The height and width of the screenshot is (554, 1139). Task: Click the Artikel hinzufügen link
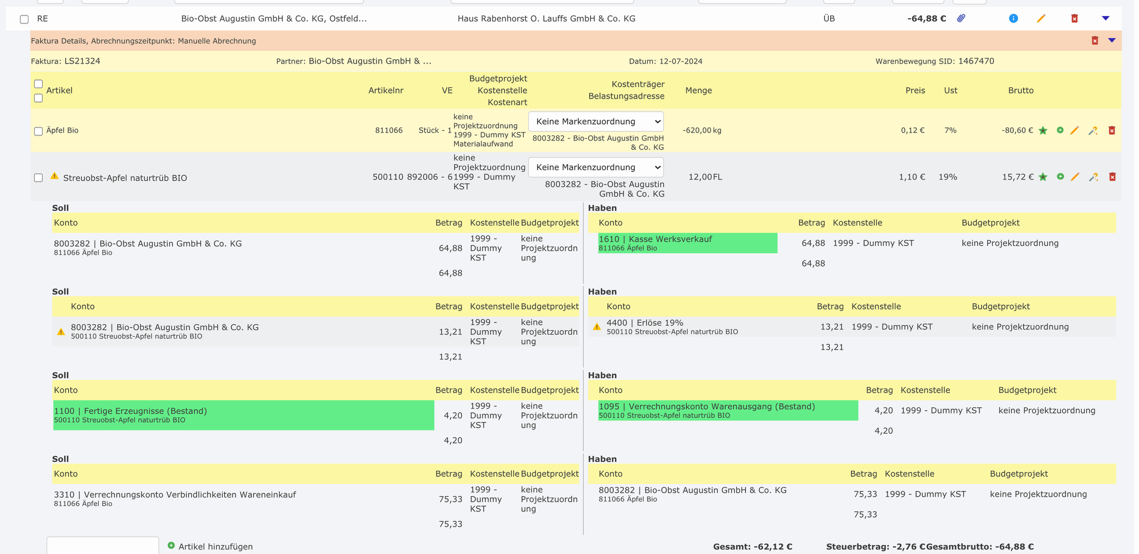(215, 546)
